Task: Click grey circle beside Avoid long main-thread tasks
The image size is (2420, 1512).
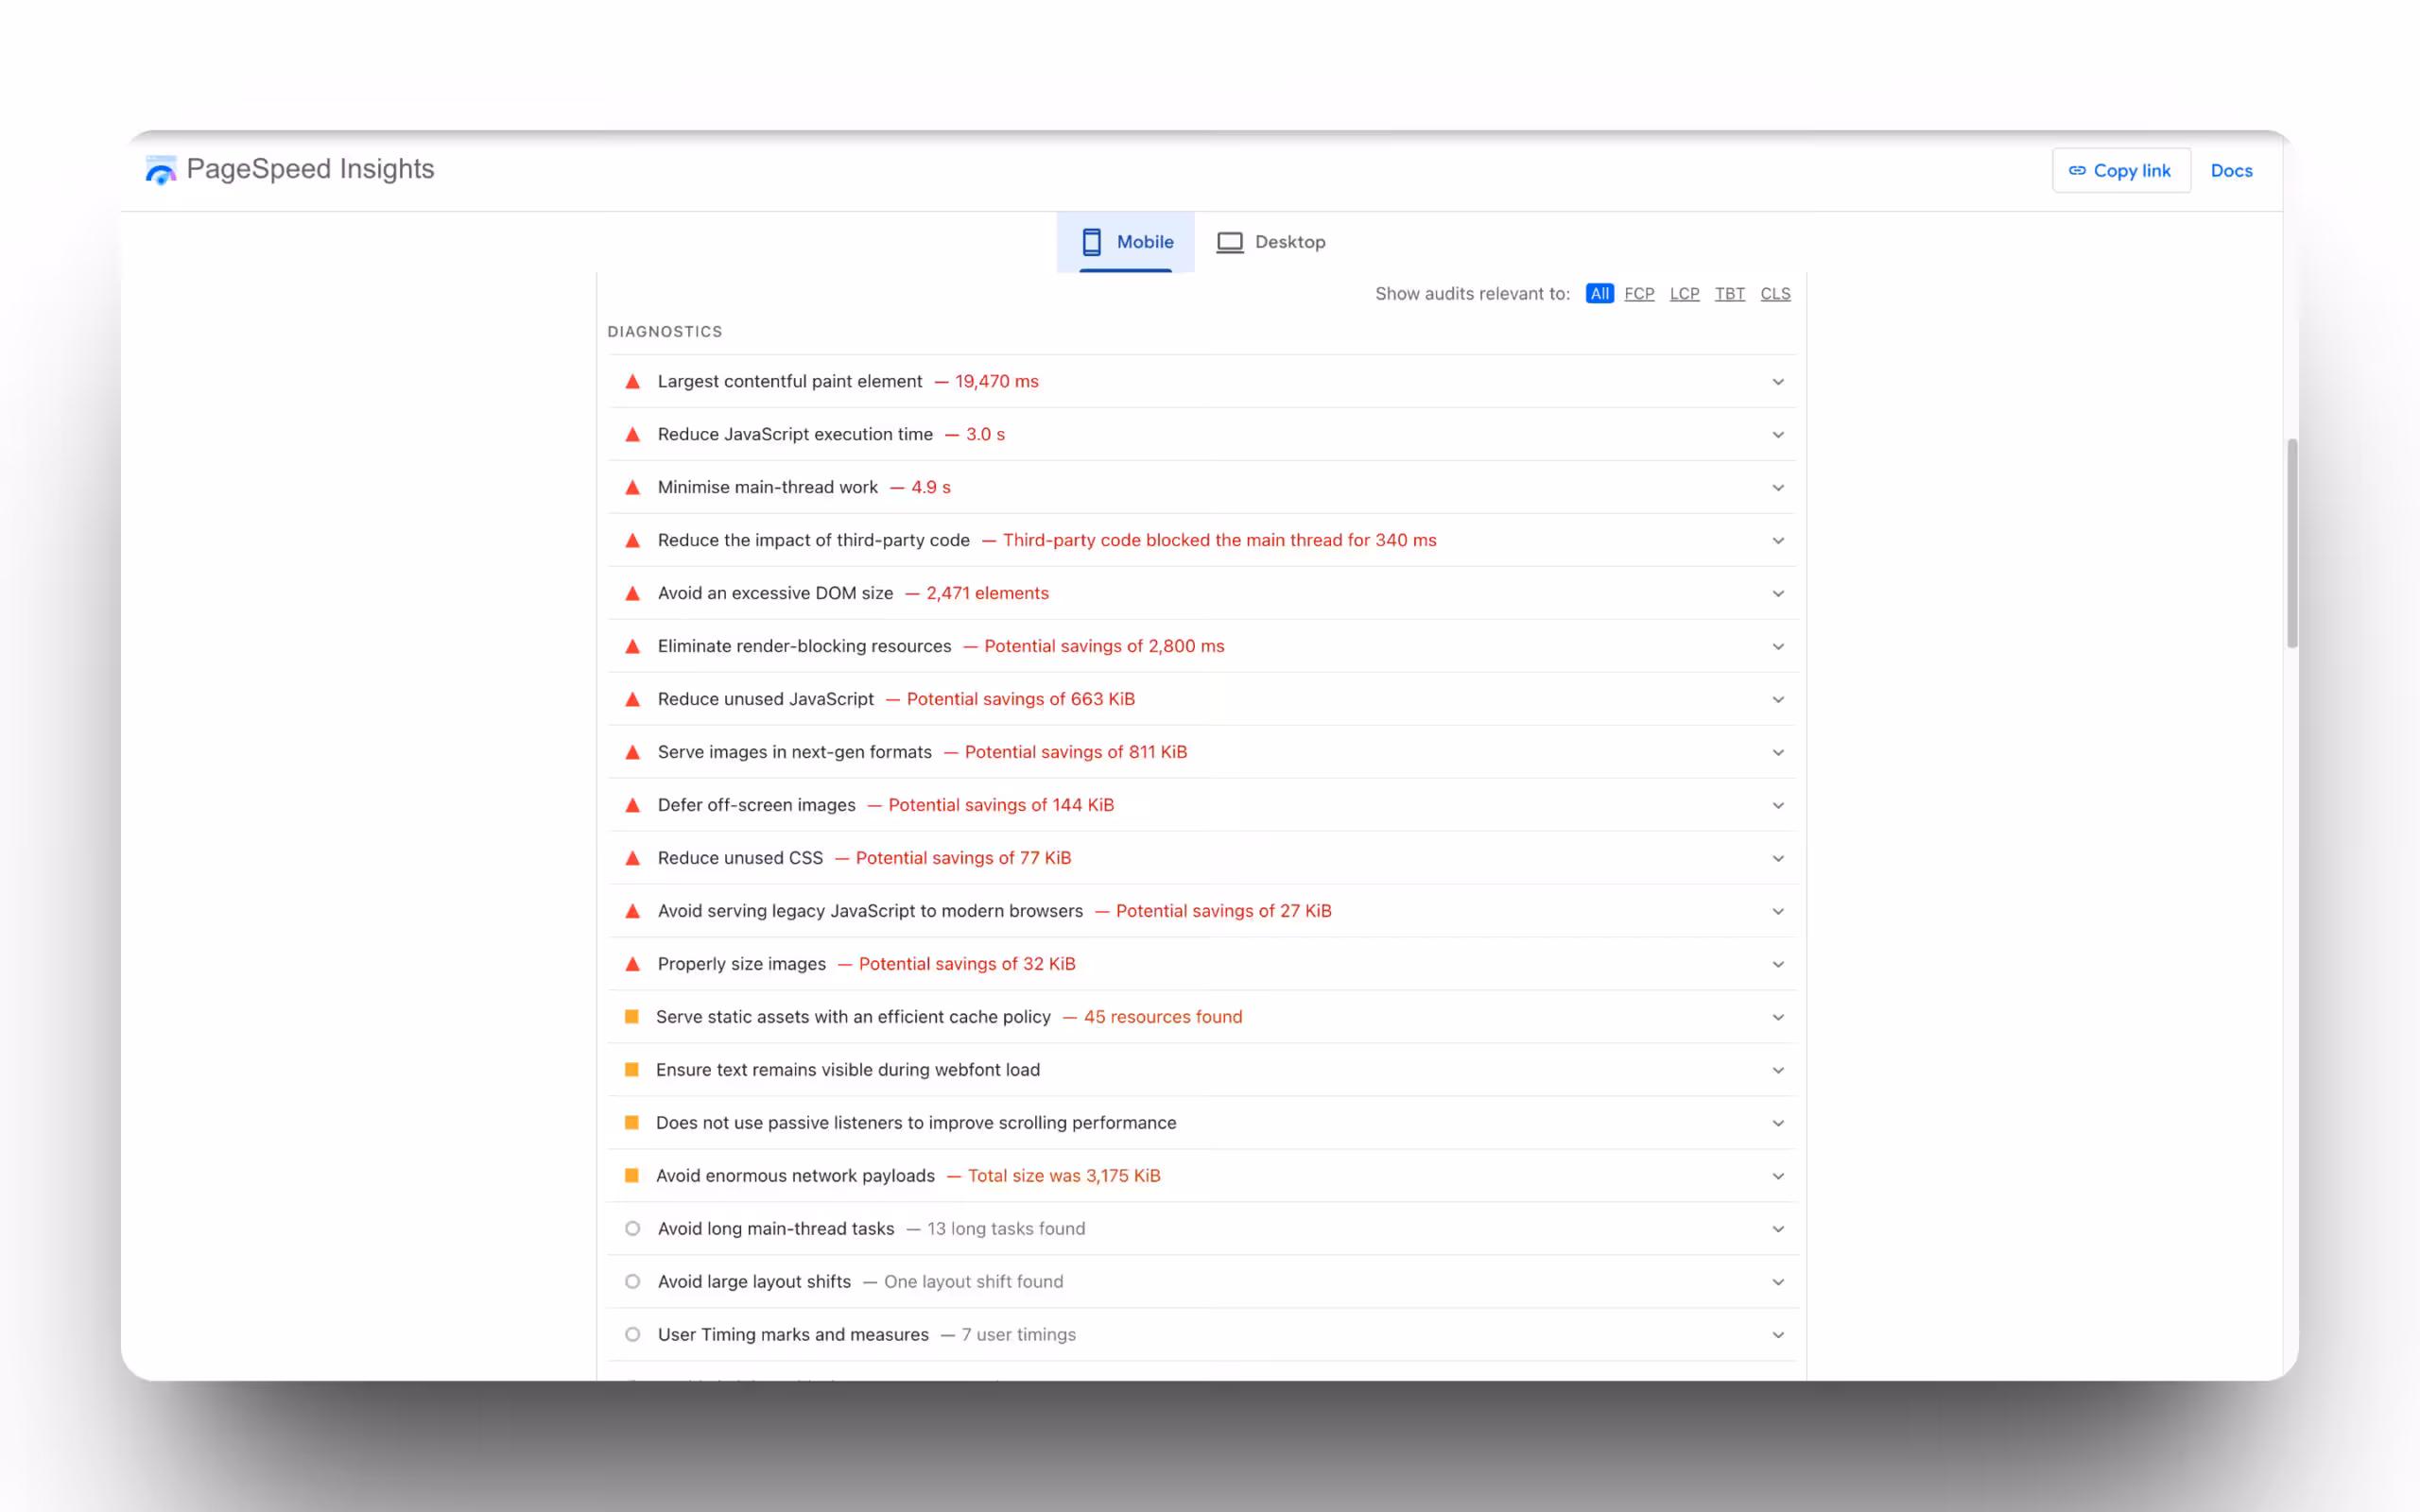Action: tap(632, 1229)
